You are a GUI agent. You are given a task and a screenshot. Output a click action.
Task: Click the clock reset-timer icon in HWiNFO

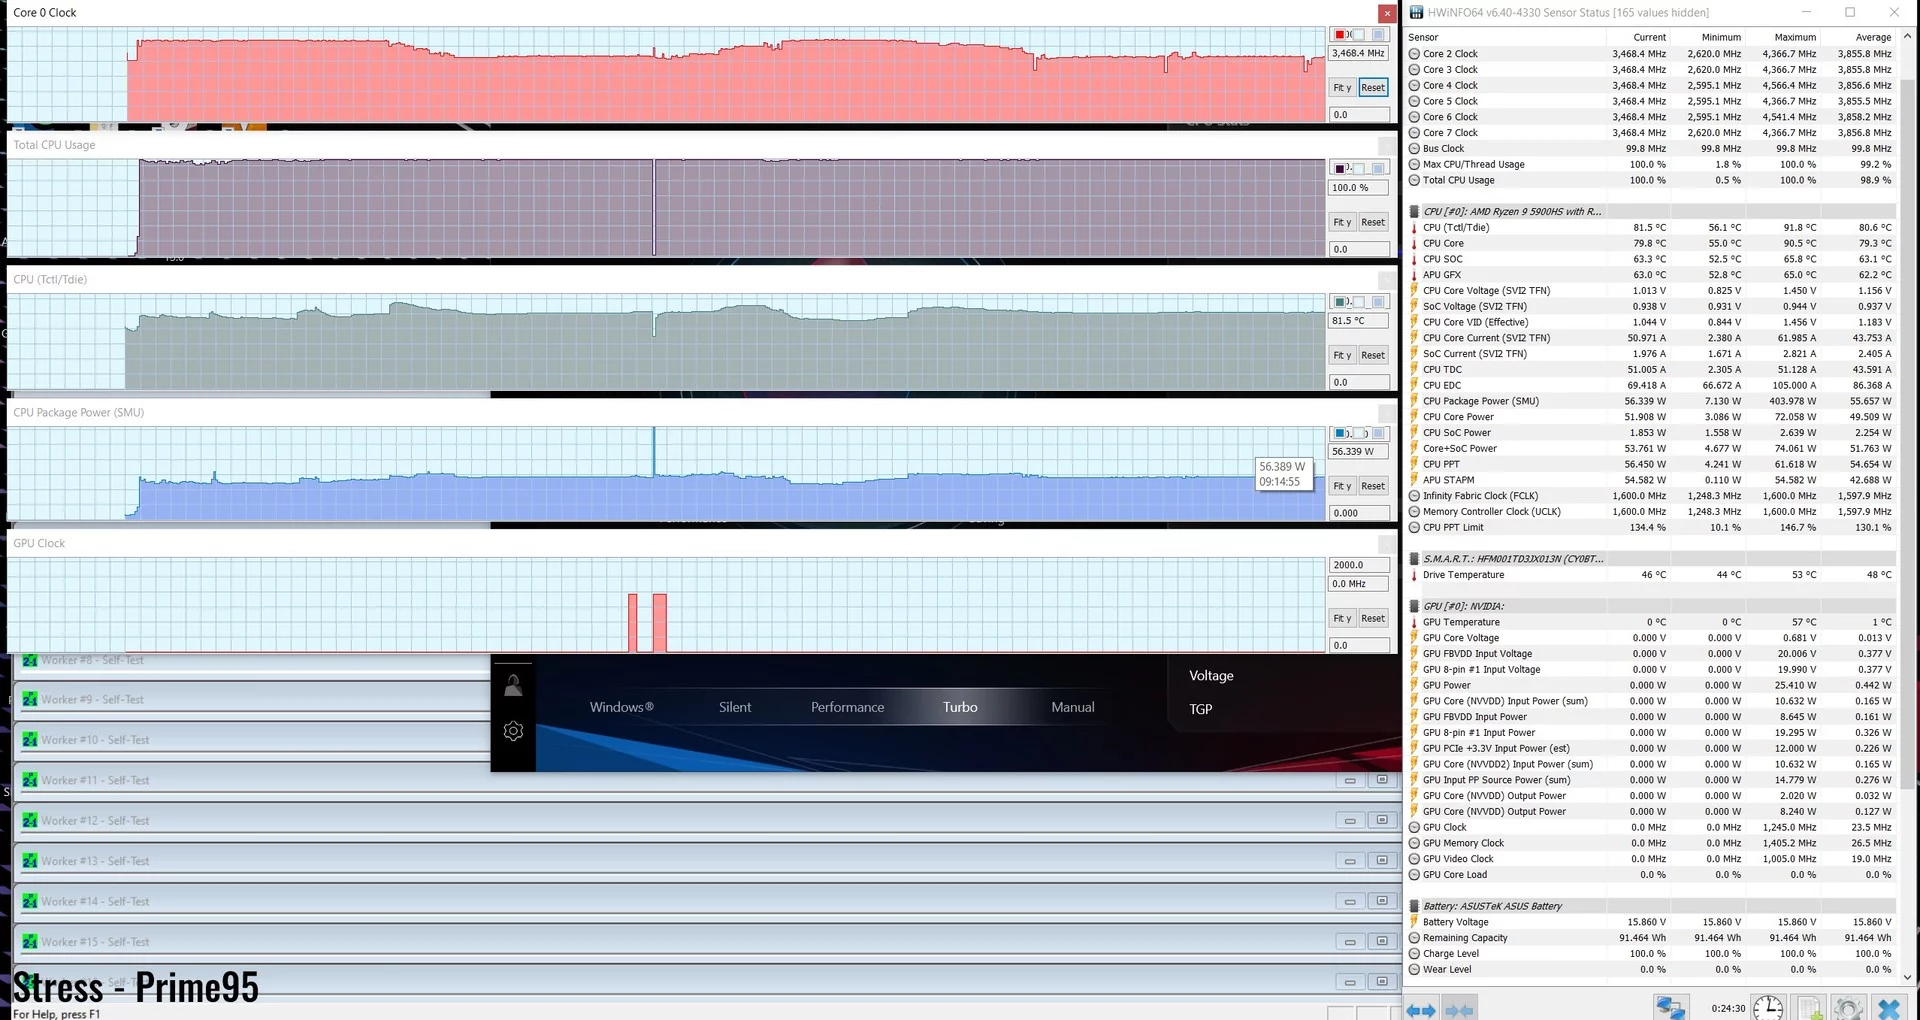click(1767, 1008)
